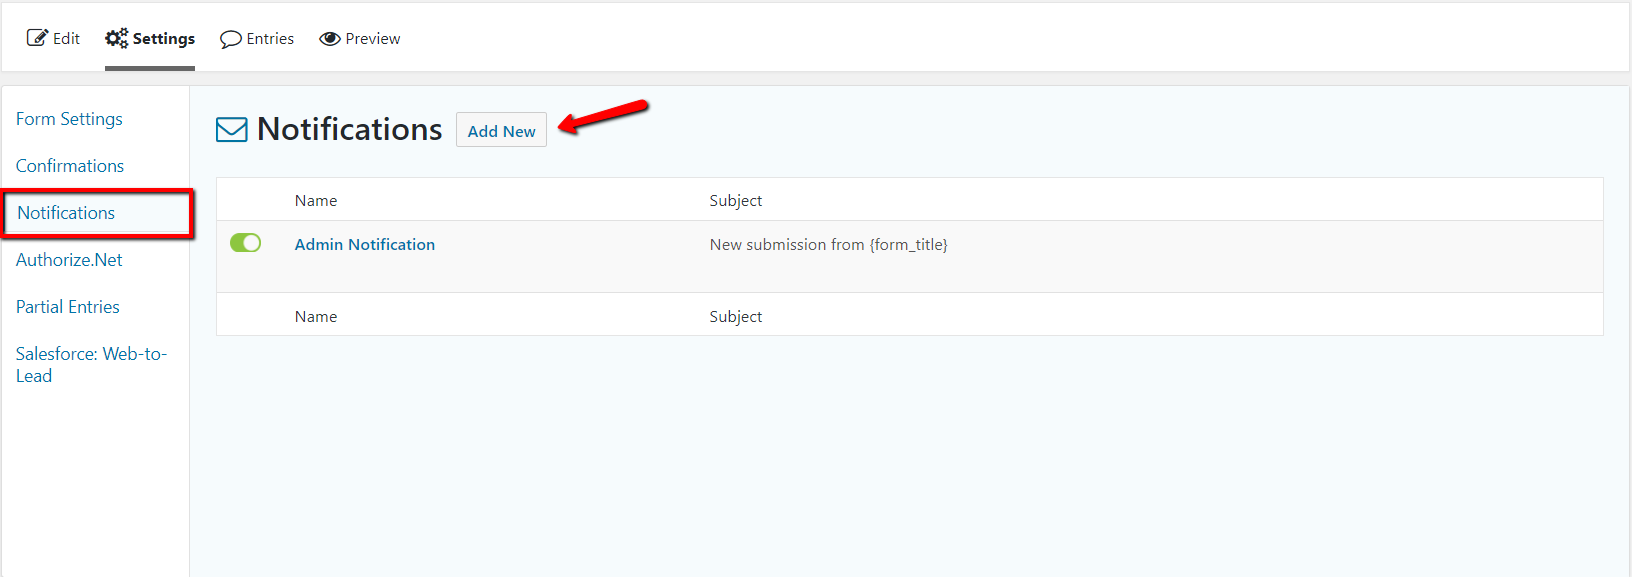Image resolution: width=1632 pixels, height=577 pixels.
Task: Switch to the Entries tab
Action: point(270,39)
